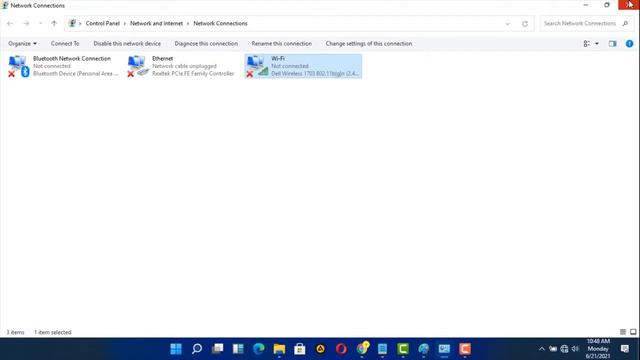640x360 pixels.
Task: Open the Help button
Action: point(629,44)
